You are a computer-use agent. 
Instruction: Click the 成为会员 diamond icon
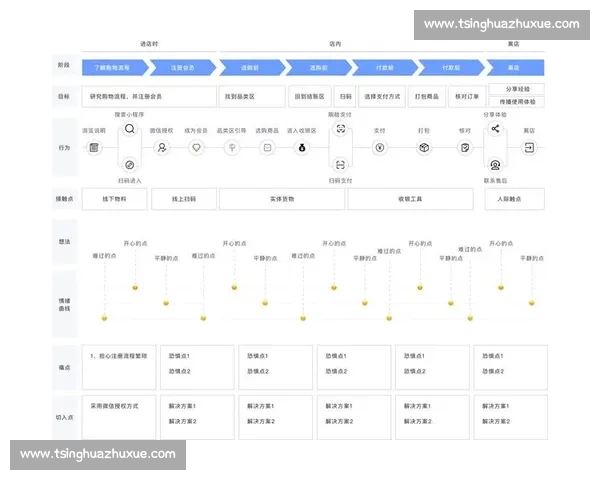[x=196, y=147]
